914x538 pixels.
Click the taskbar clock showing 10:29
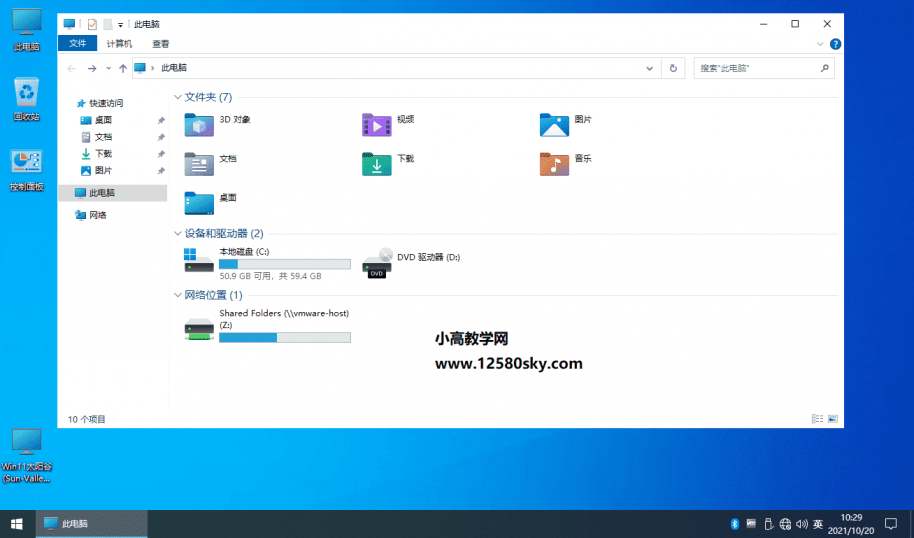coord(851,524)
